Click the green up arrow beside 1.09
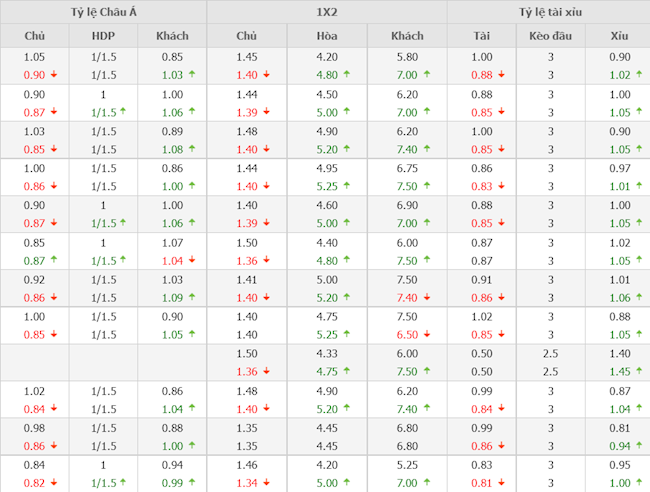Viewport: 650px width, 492px height. click(x=191, y=298)
